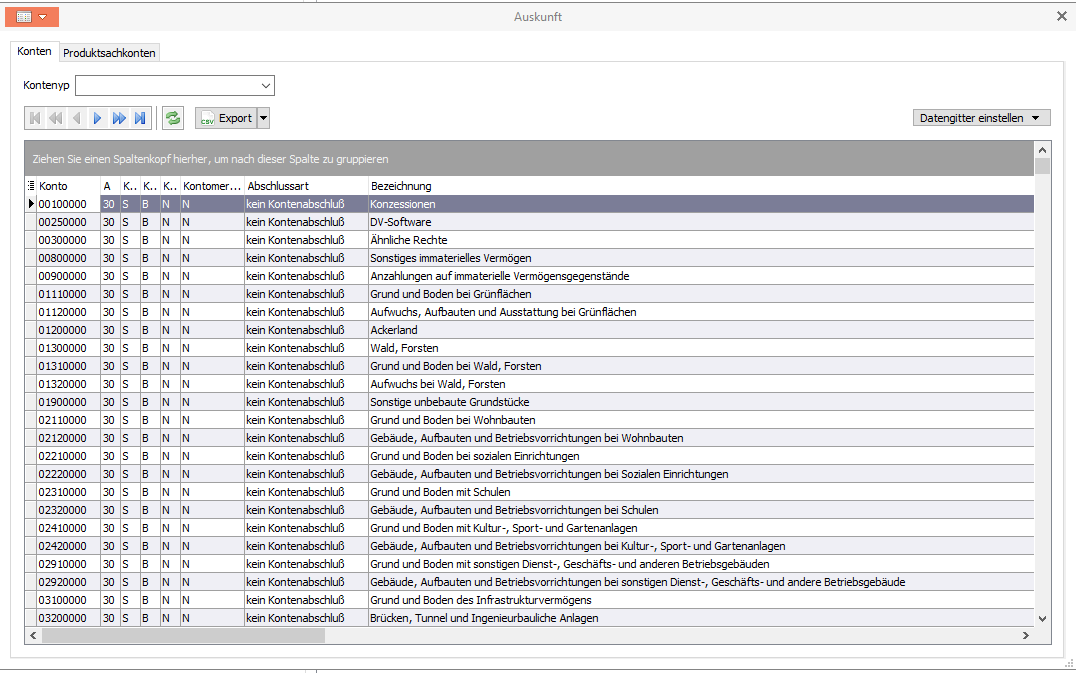Switch to the Produktsachkonten tab

(x=109, y=53)
